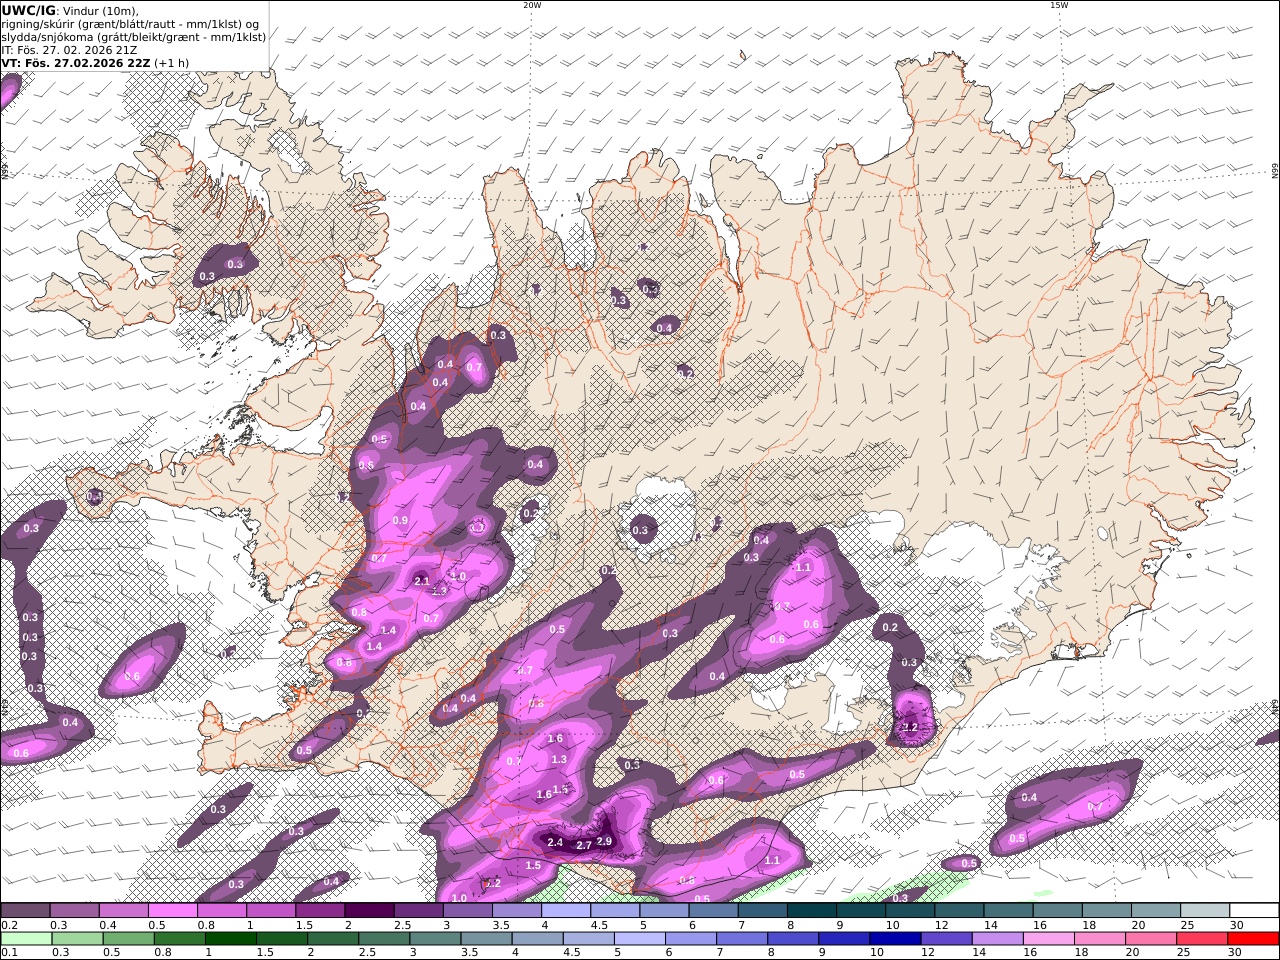Screen dimensions: 1280x960
Task: Click the 'slydda/snjókoma' legend description line
Action: click(134, 36)
